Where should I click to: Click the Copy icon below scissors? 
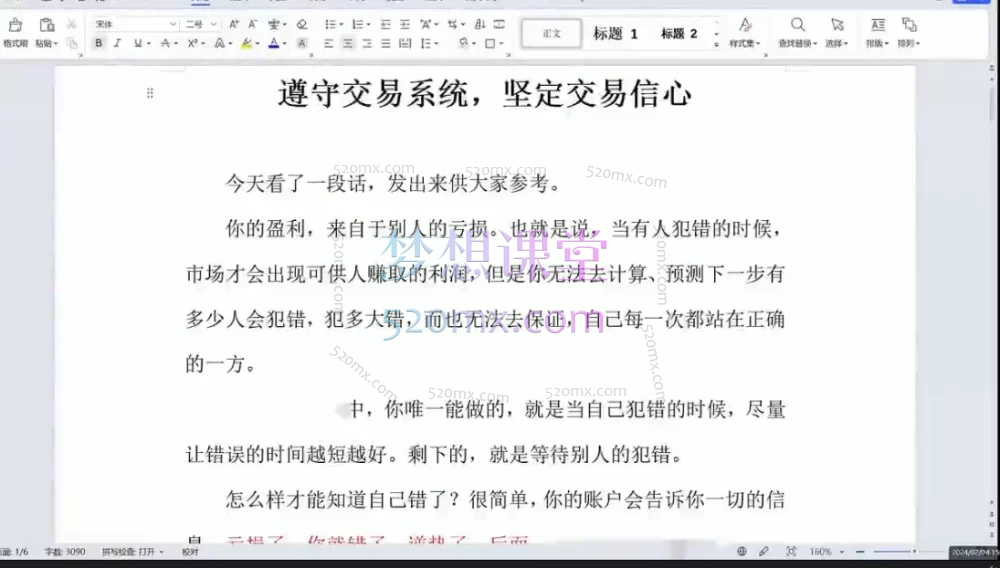click(71, 43)
